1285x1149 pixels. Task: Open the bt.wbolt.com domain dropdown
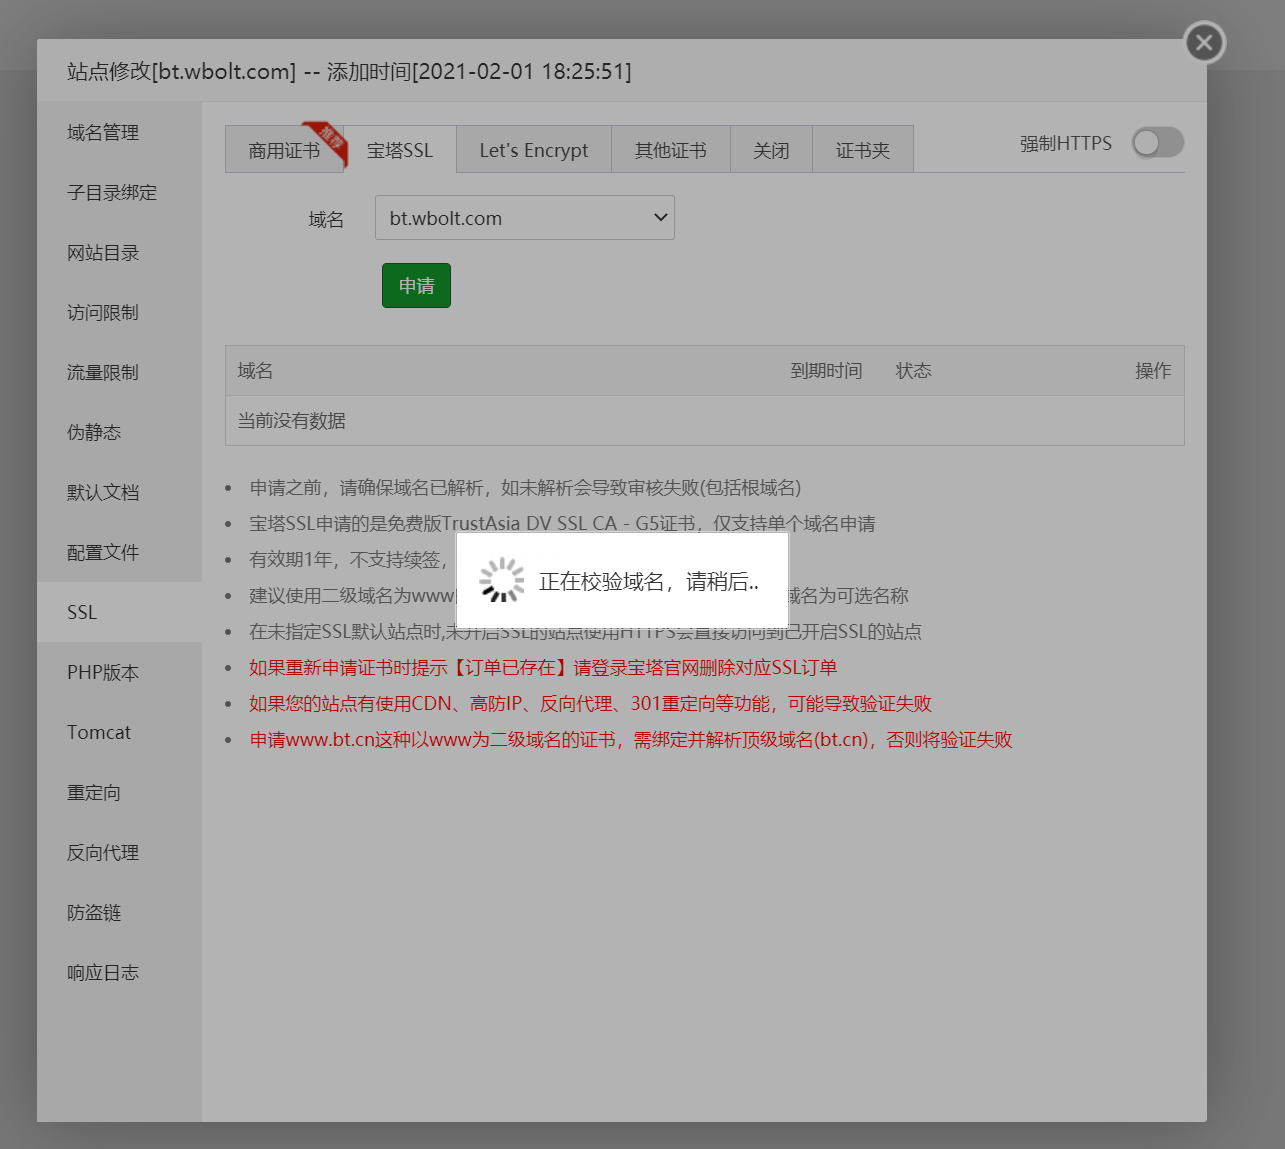pyautogui.click(x=524, y=217)
